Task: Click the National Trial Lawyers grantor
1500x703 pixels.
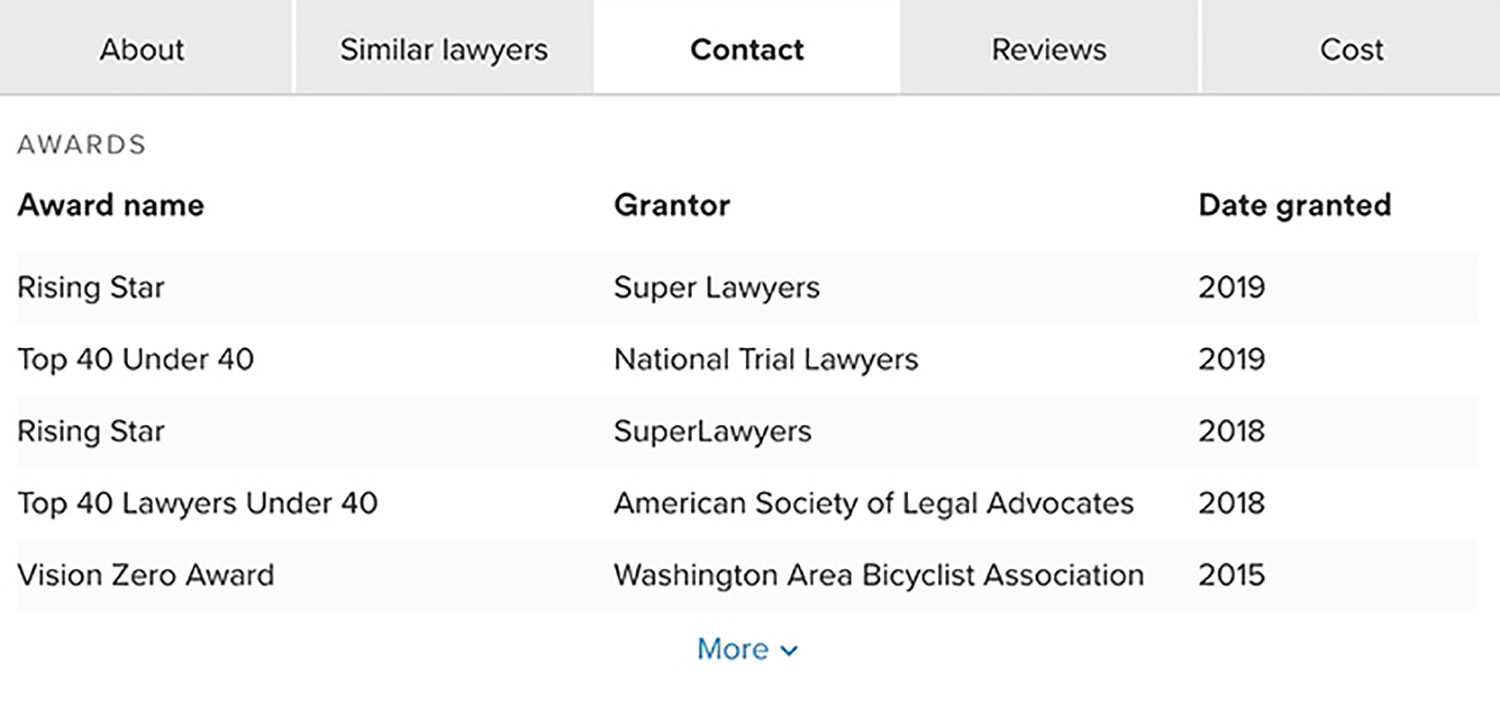Action: 766,359
